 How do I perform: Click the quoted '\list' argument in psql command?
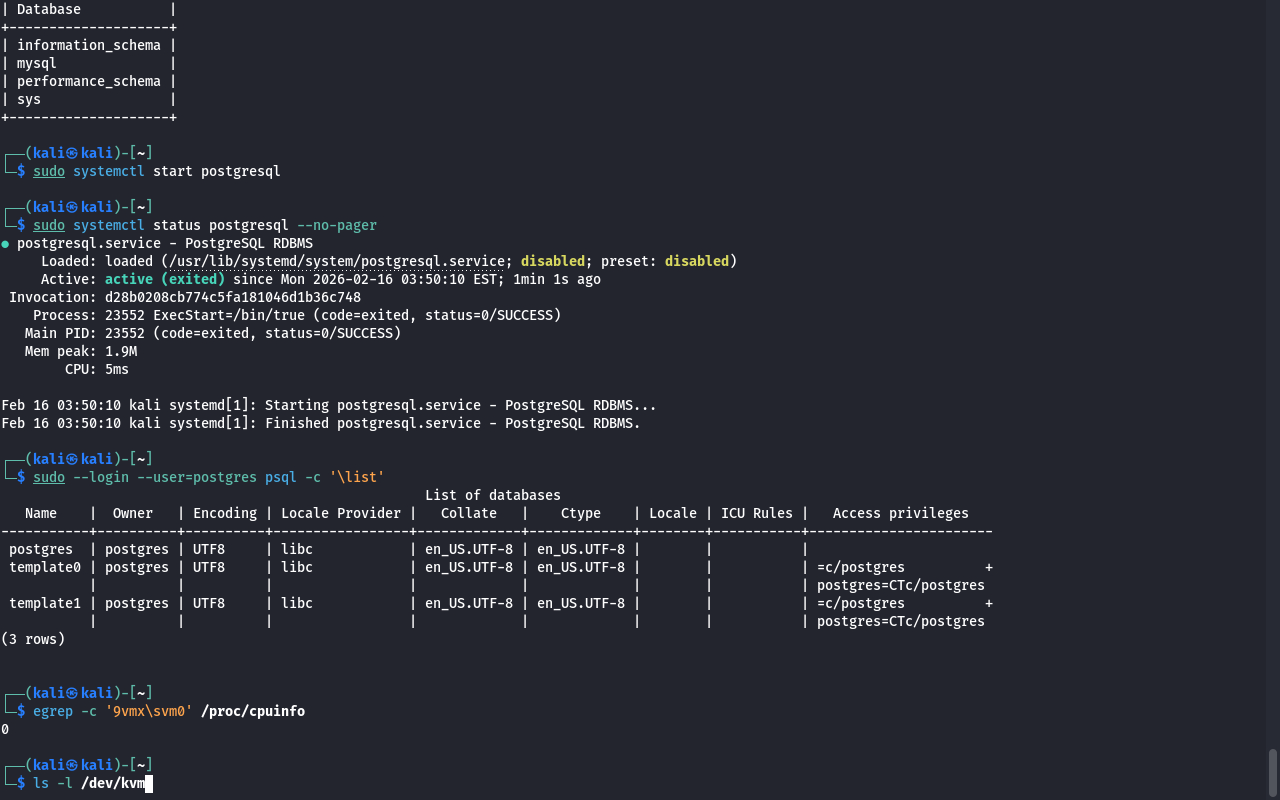357,477
